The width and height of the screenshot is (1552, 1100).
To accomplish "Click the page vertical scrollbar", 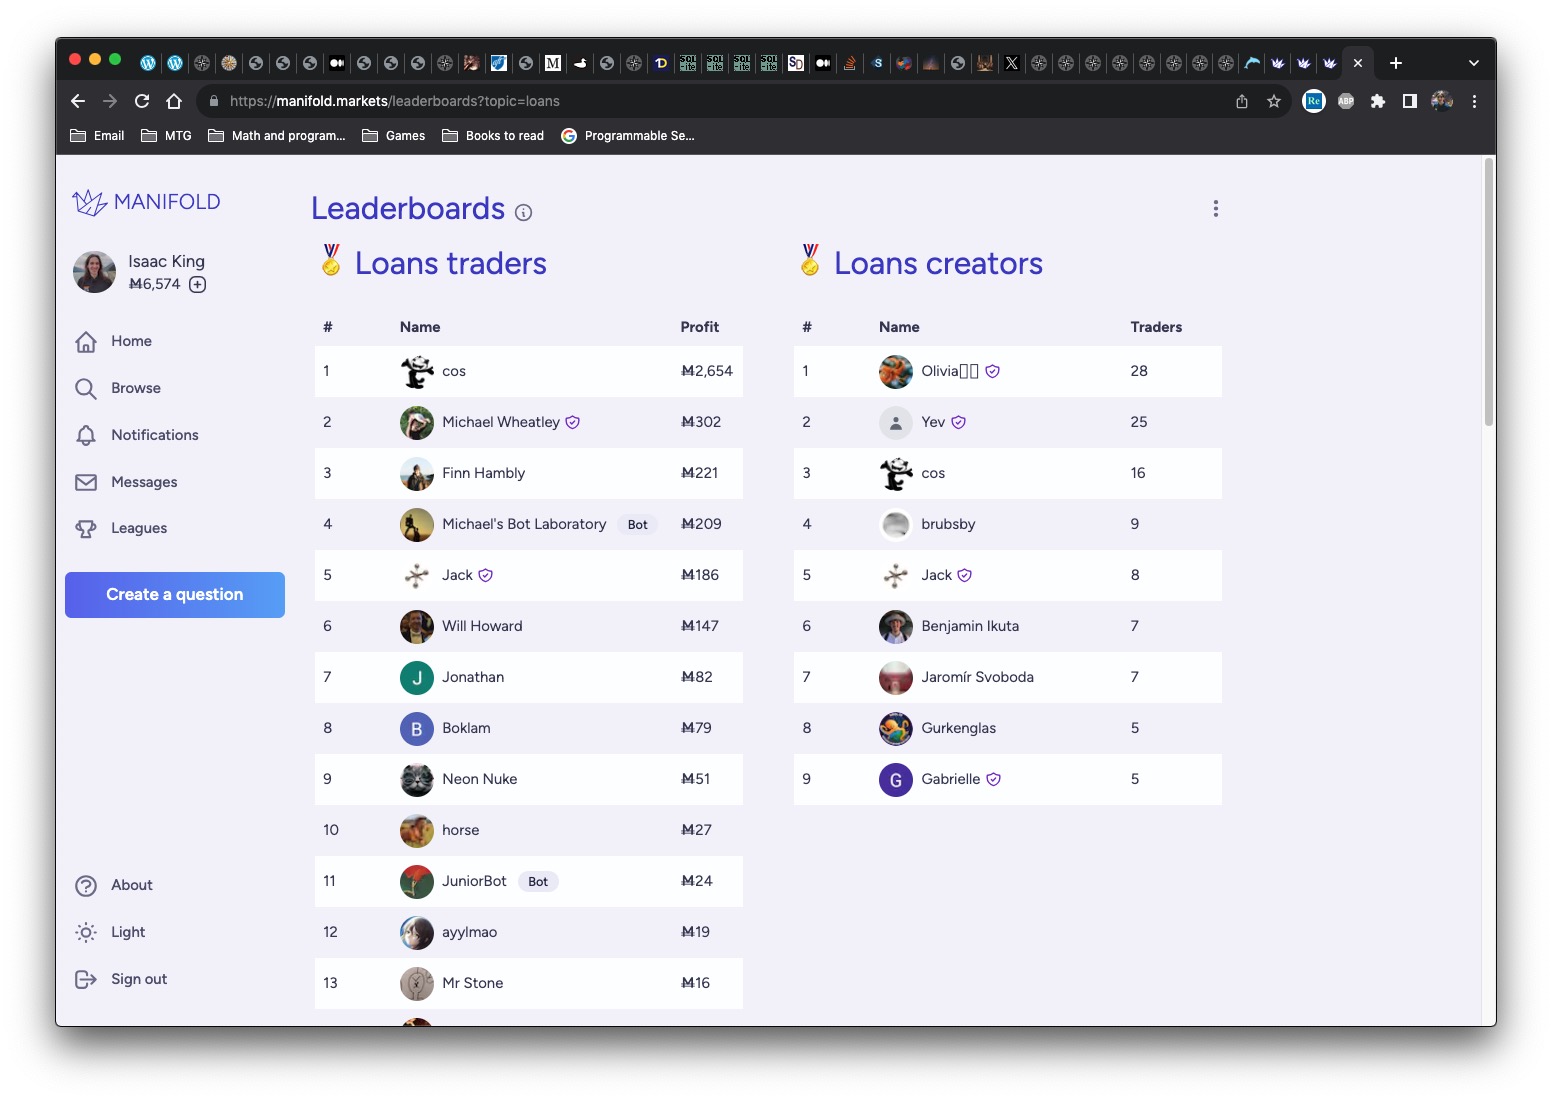I will (1489, 292).
